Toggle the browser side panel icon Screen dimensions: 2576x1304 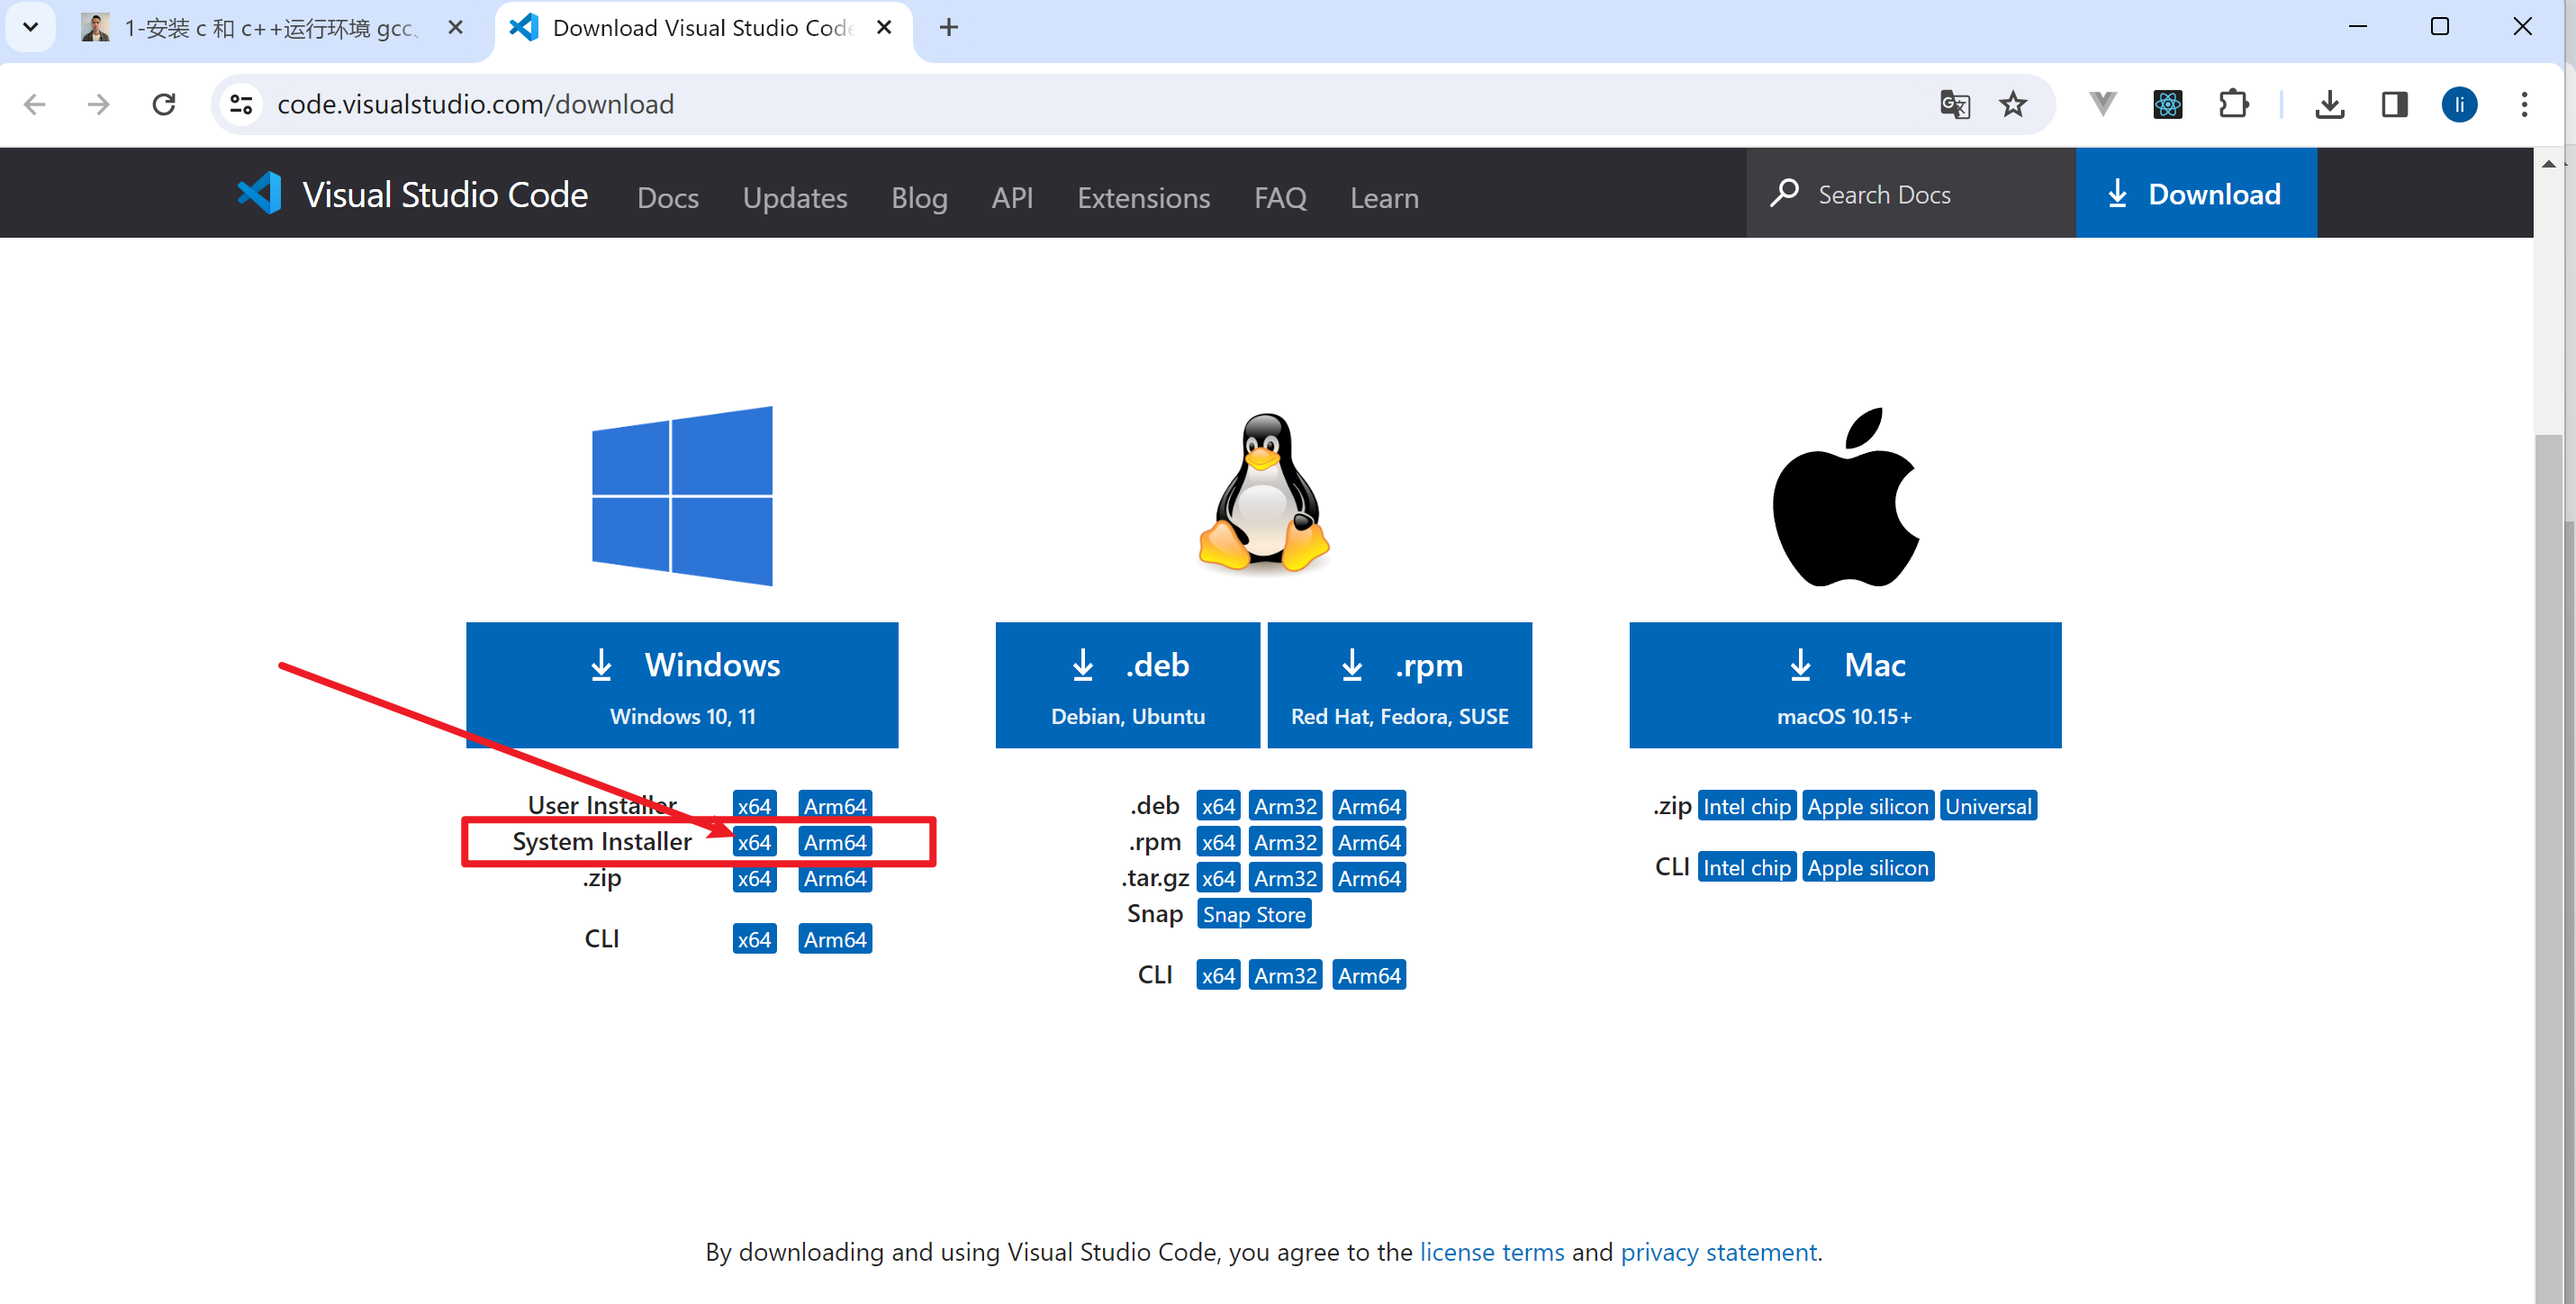tap(2394, 104)
